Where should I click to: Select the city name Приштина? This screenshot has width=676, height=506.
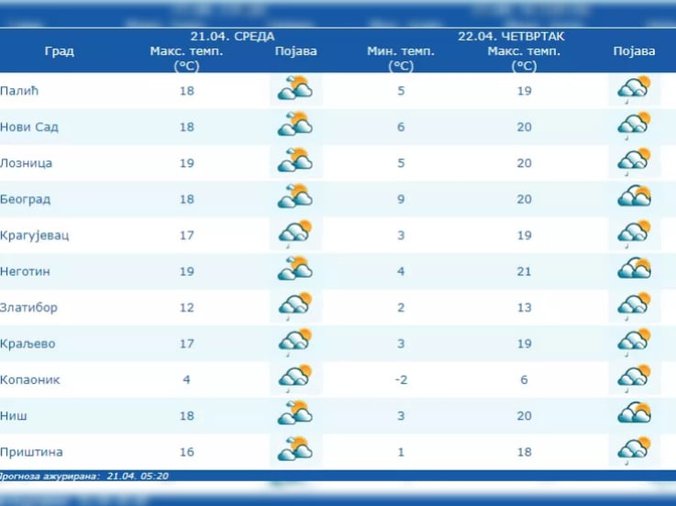(31, 452)
